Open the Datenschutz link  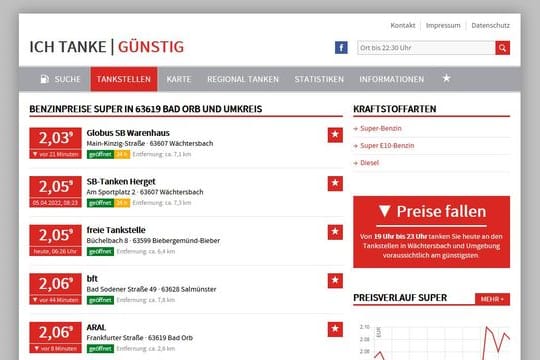[490, 25]
